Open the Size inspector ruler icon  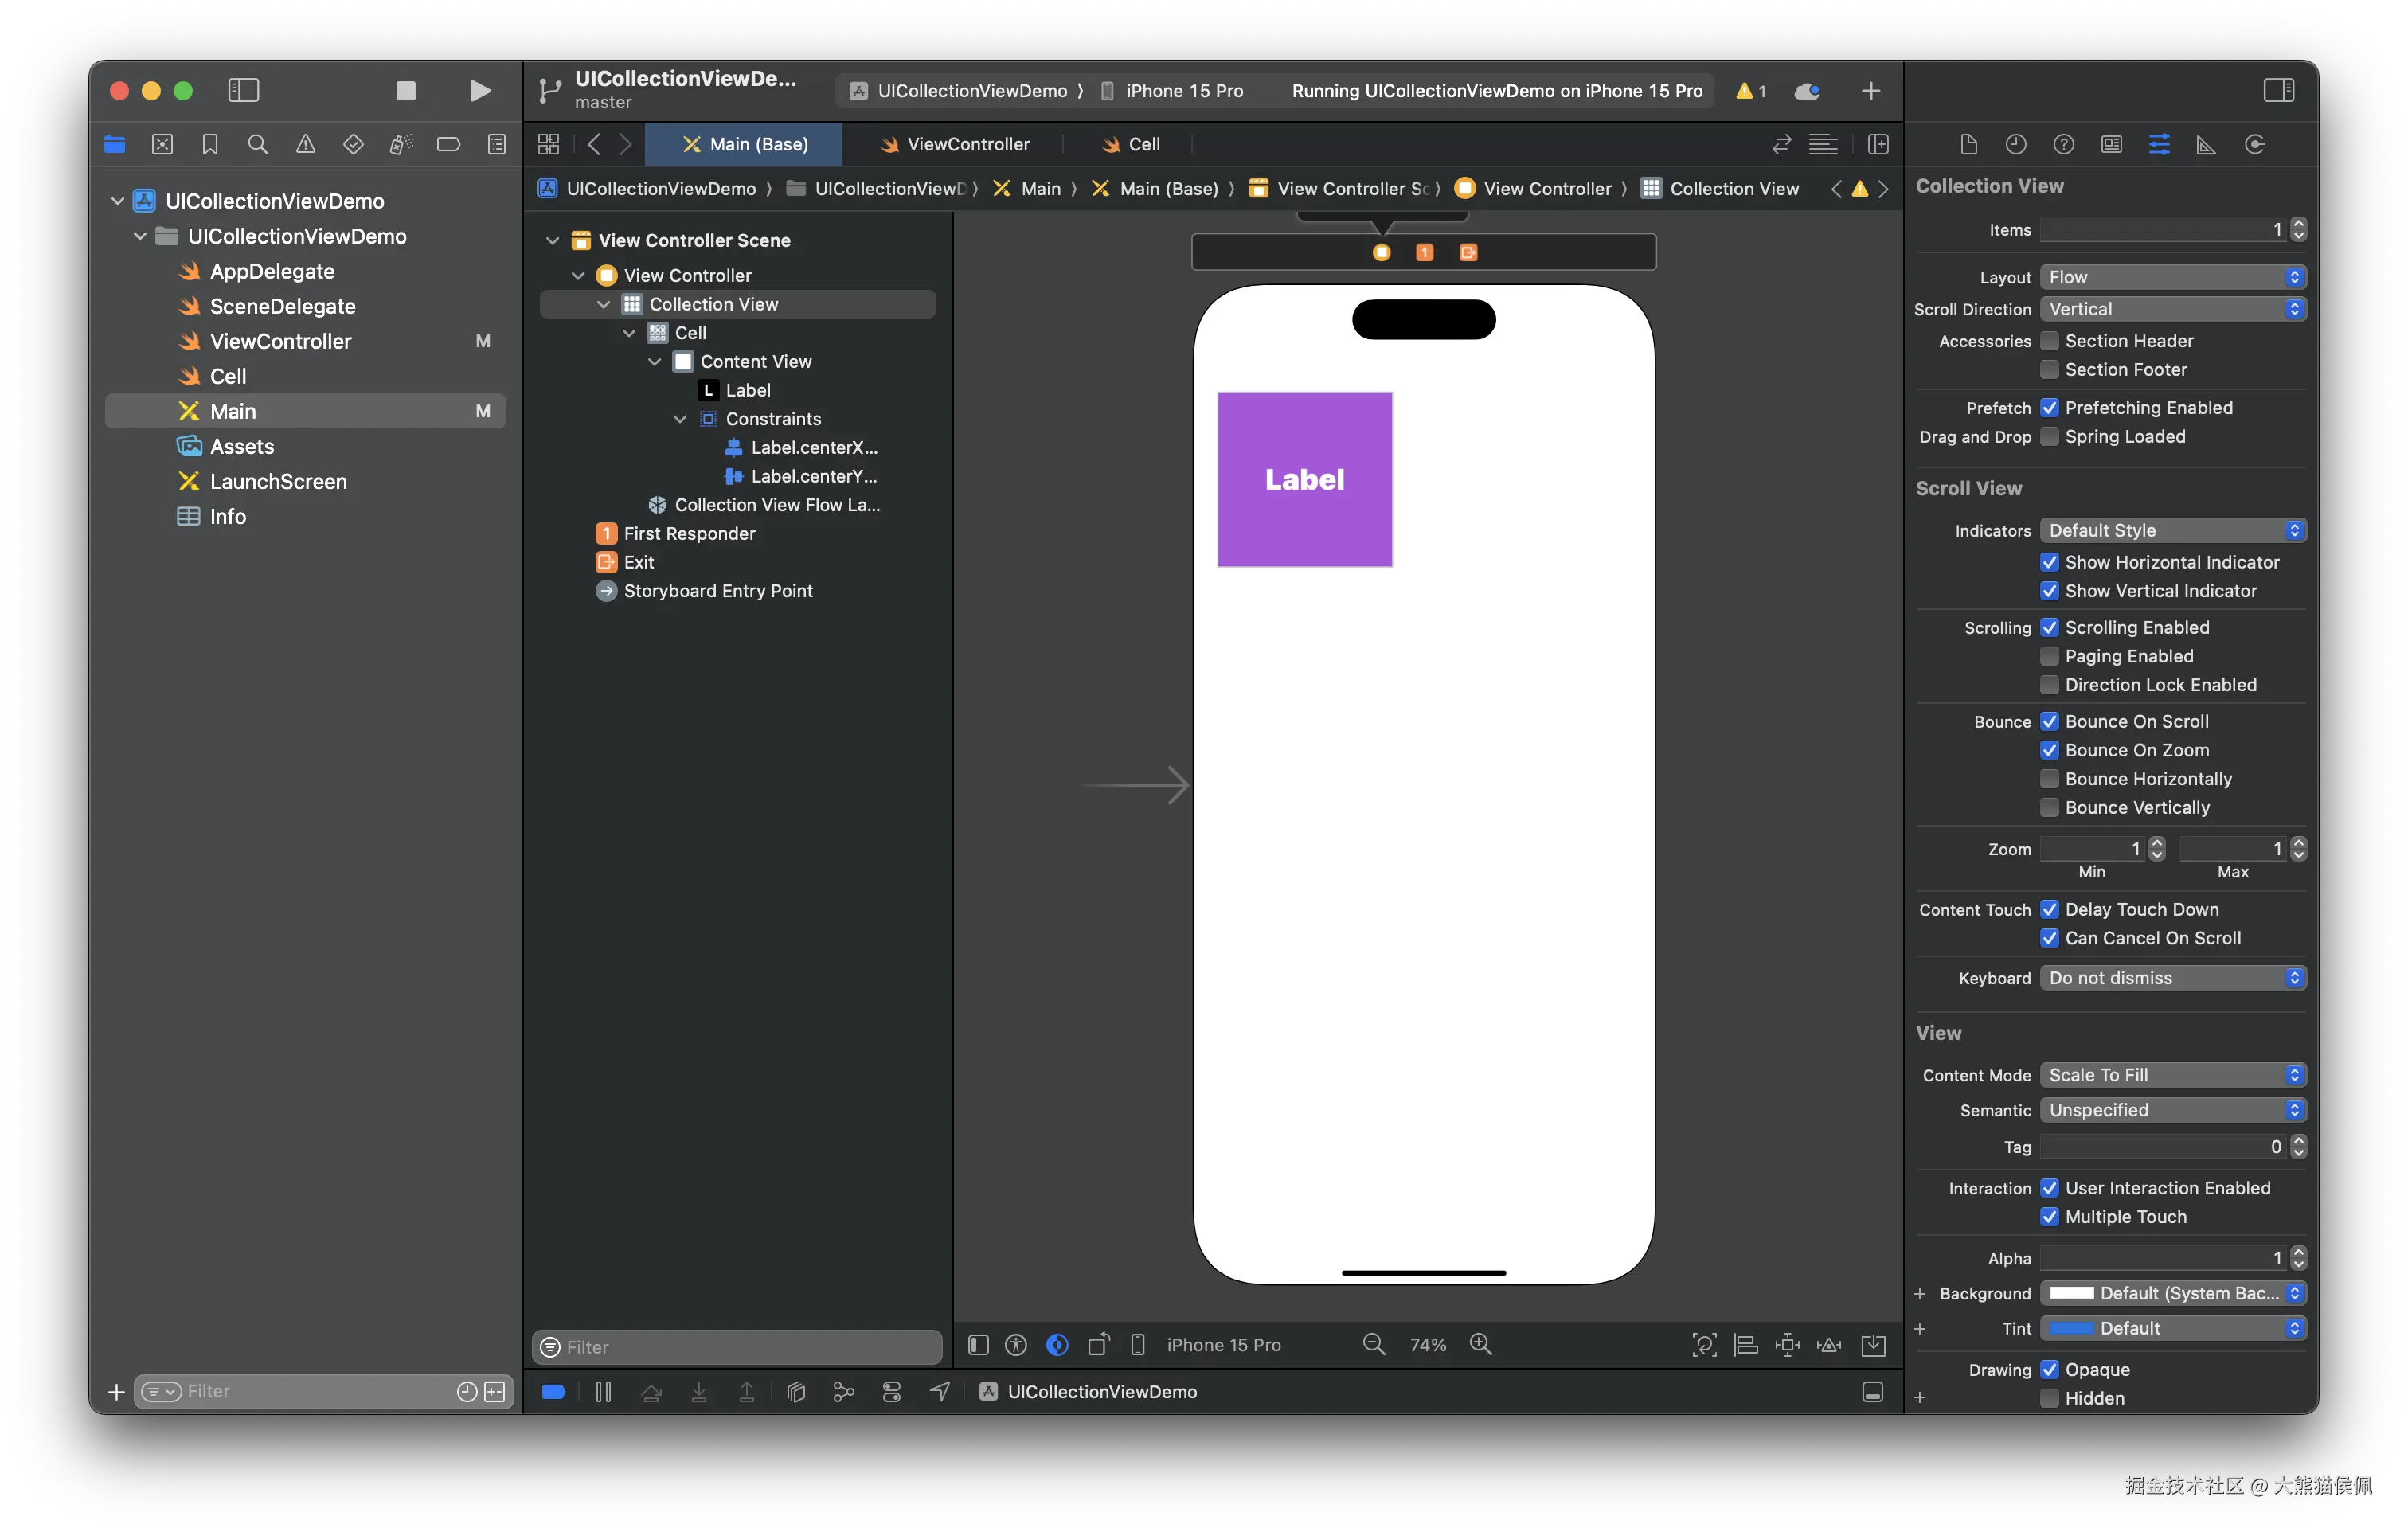2206,145
